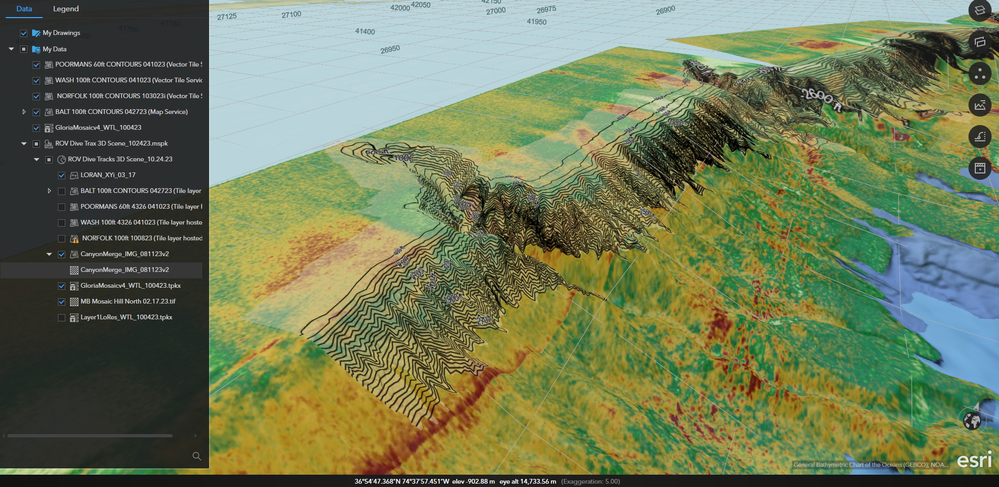Expand BALT 100ft CONTOURS Tile layer
Screen dimensions: 999x487
50,191
